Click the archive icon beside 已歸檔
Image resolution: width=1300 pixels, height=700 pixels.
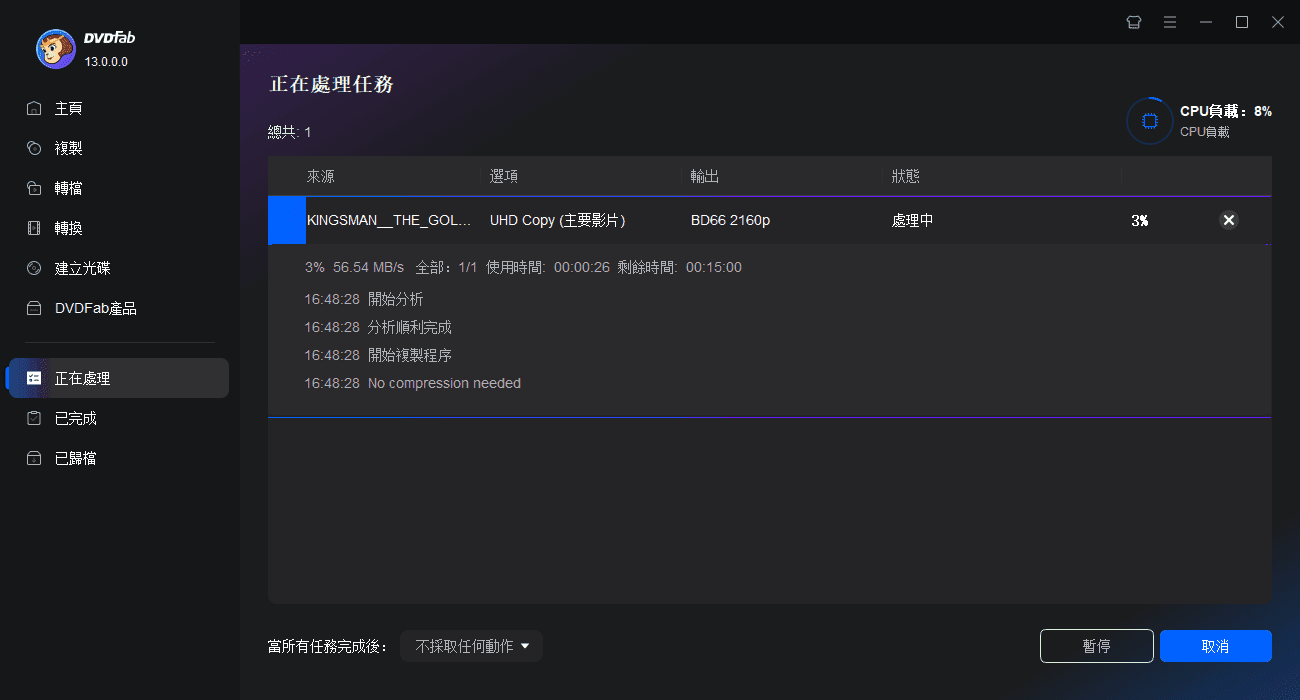coord(34,458)
